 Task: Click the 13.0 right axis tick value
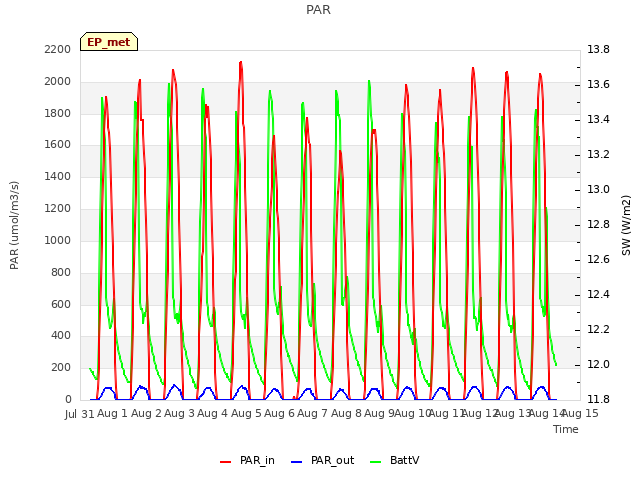[x=598, y=189]
